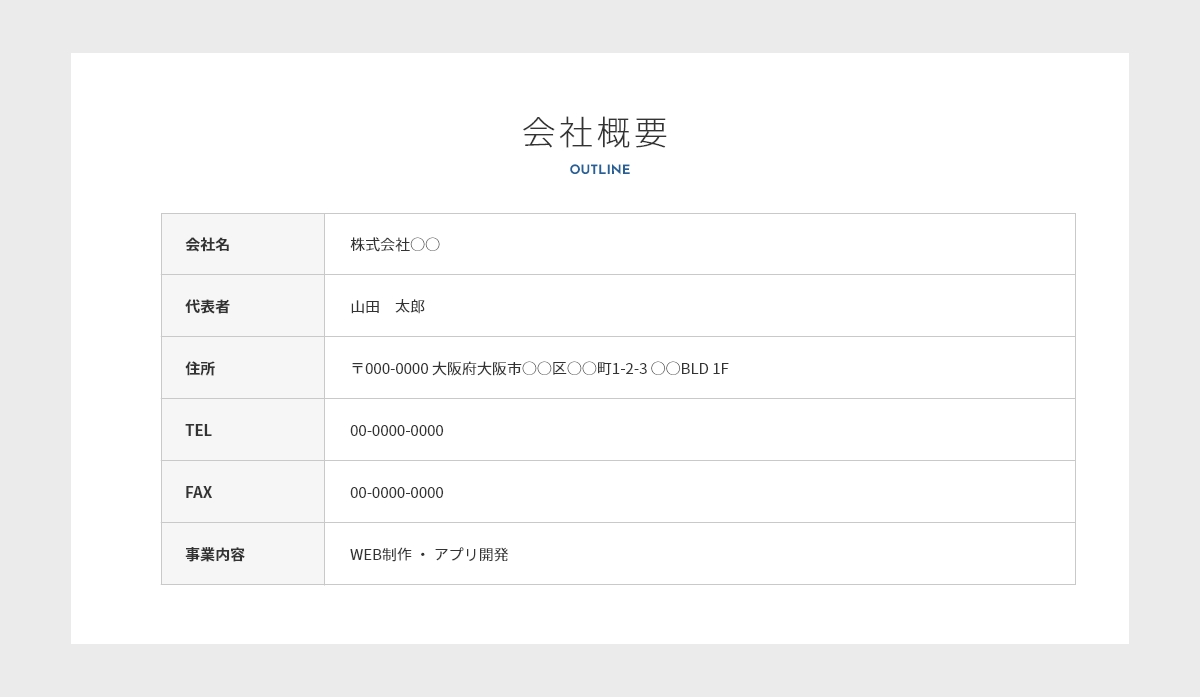This screenshot has width=1200, height=697.
Task: Click the fax number in the FAX row
Action: [396, 492]
